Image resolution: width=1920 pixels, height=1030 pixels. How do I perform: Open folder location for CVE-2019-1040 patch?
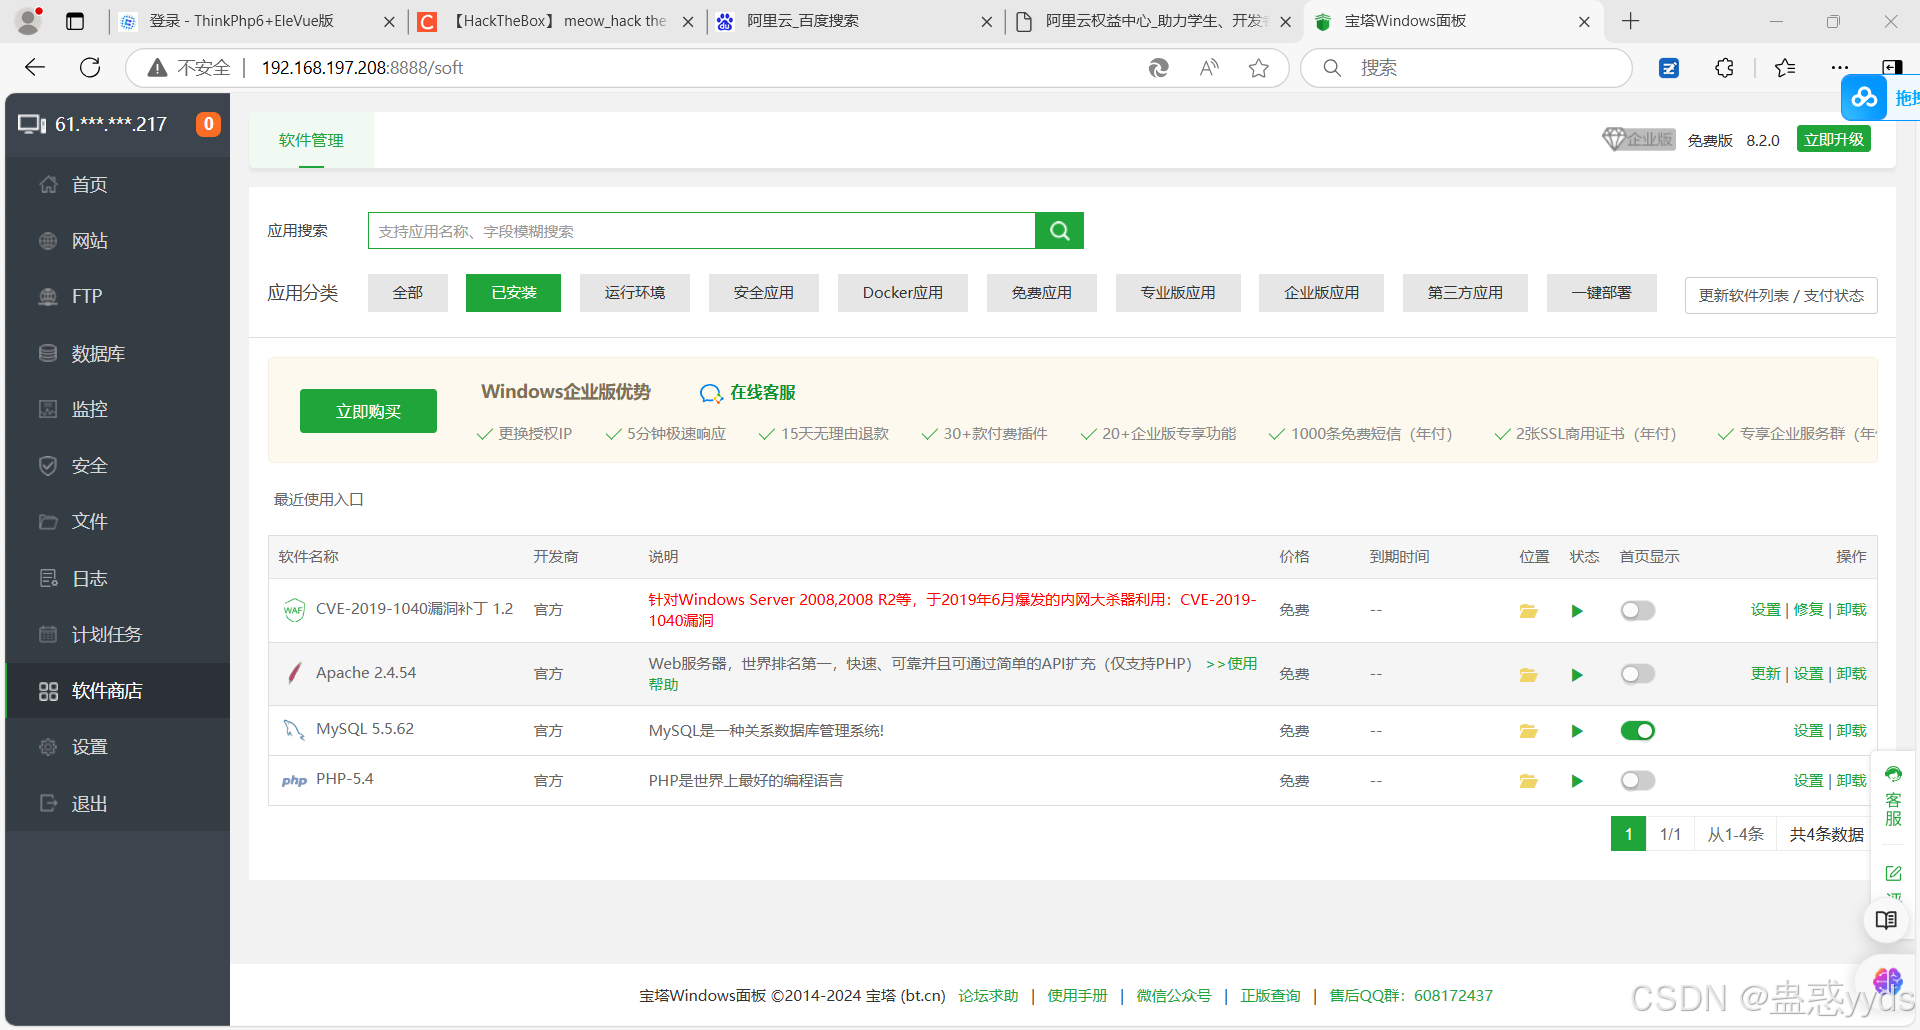pos(1528,611)
